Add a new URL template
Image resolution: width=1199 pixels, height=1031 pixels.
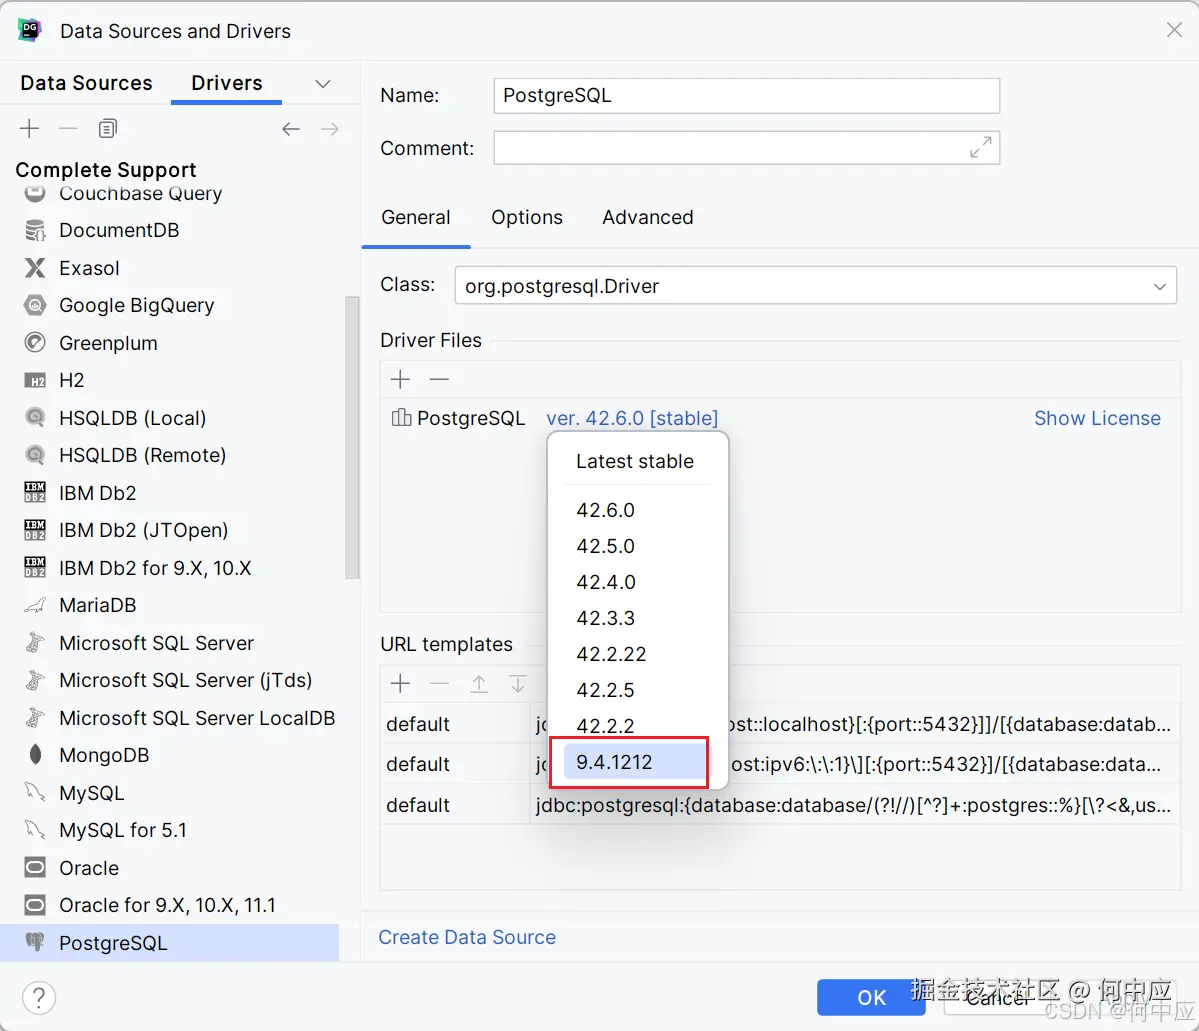400,684
